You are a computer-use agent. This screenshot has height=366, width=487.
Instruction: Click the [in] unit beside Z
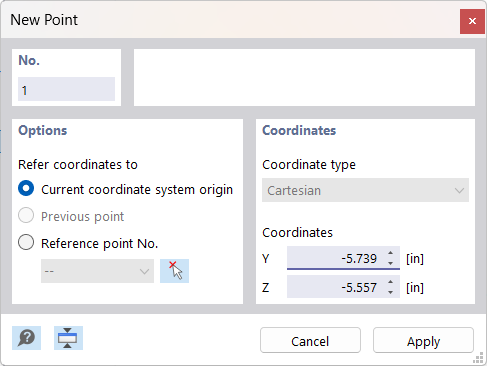click(x=415, y=287)
